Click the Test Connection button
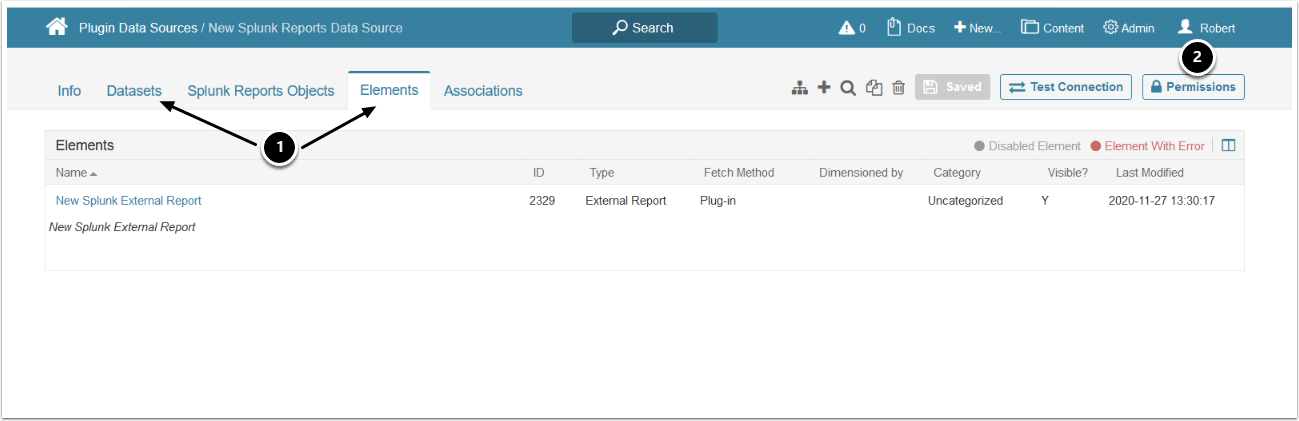 [1066, 87]
